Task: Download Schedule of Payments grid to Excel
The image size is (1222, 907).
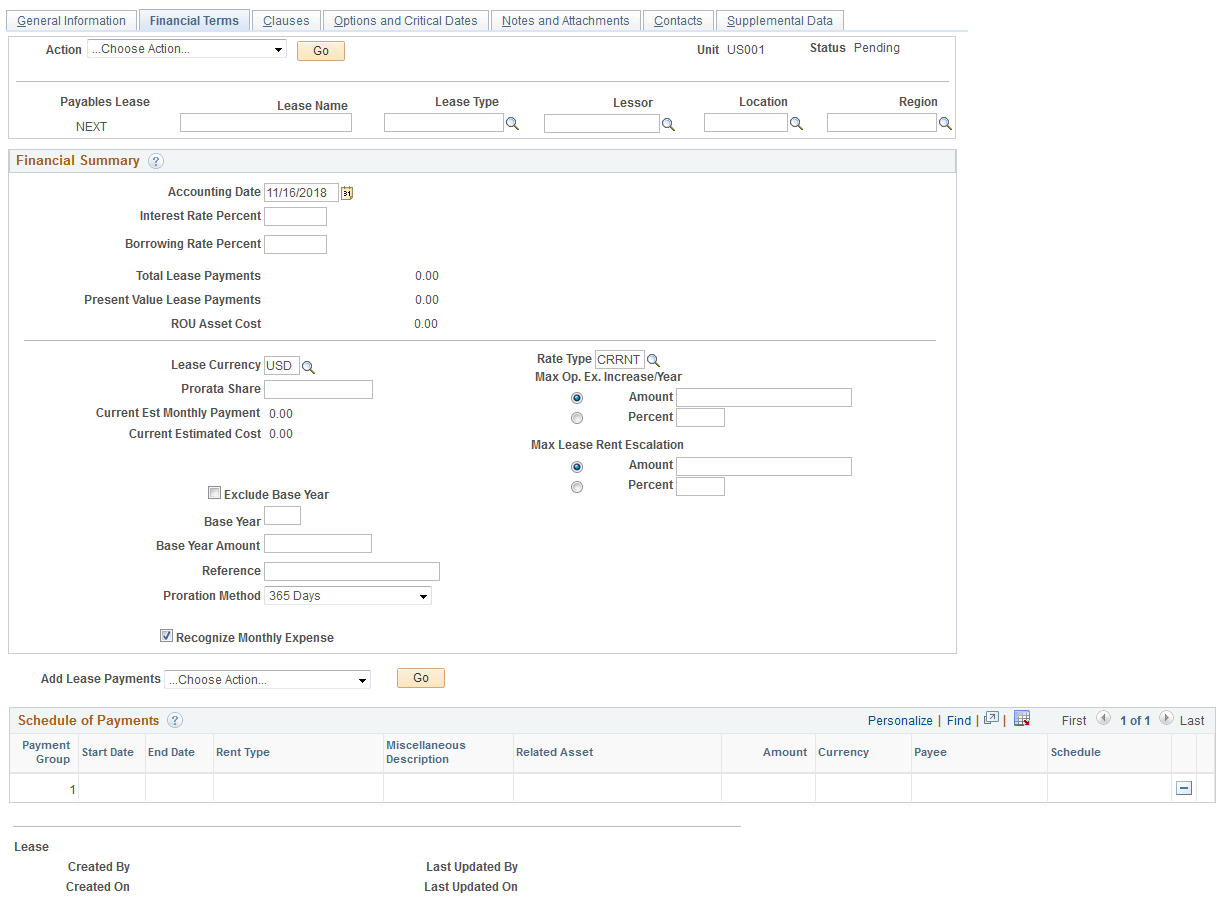Action: tap(1022, 719)
